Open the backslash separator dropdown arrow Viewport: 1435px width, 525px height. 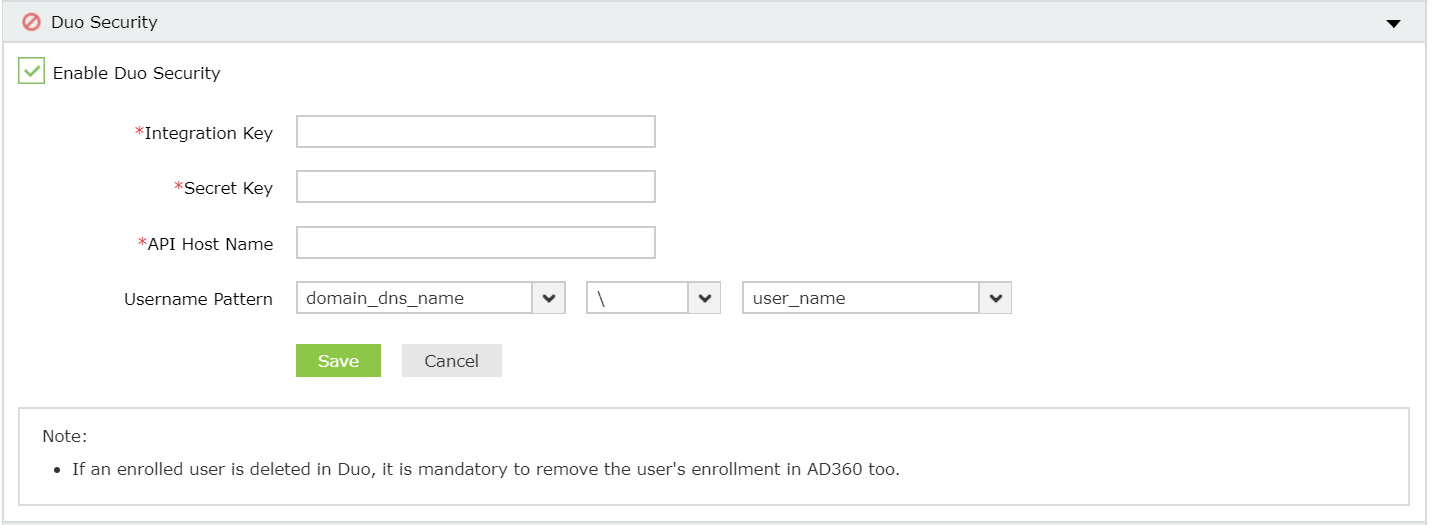[x=704, y=298]
